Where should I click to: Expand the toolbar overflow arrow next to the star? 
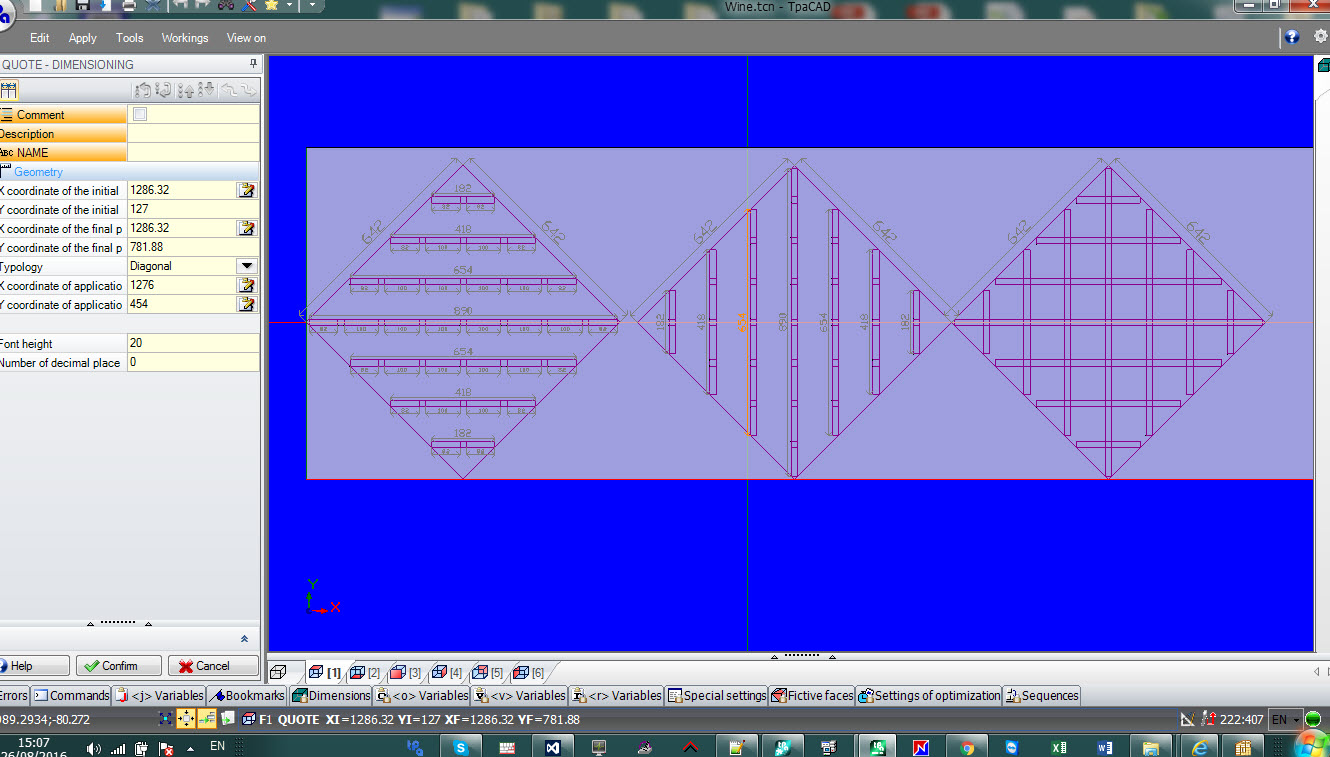point(290,5)
